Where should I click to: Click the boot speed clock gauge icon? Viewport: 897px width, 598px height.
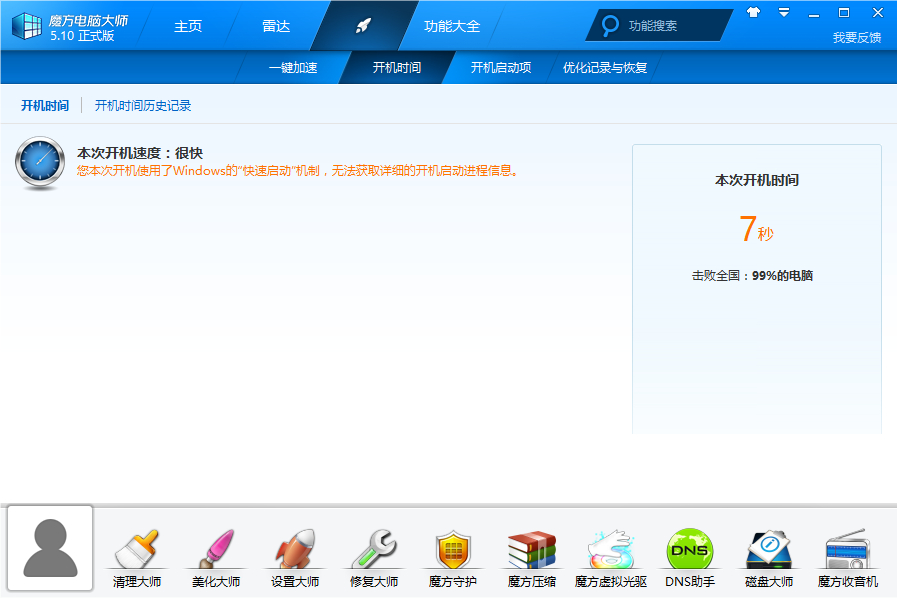point(40,163)
